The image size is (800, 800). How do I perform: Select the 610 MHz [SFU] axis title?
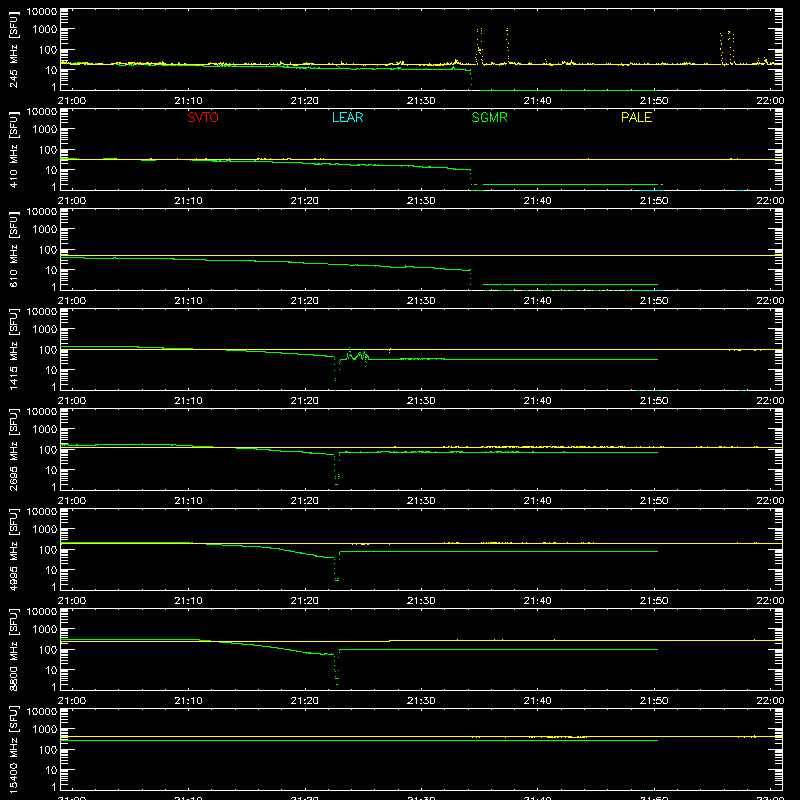(x=14, y=249)
